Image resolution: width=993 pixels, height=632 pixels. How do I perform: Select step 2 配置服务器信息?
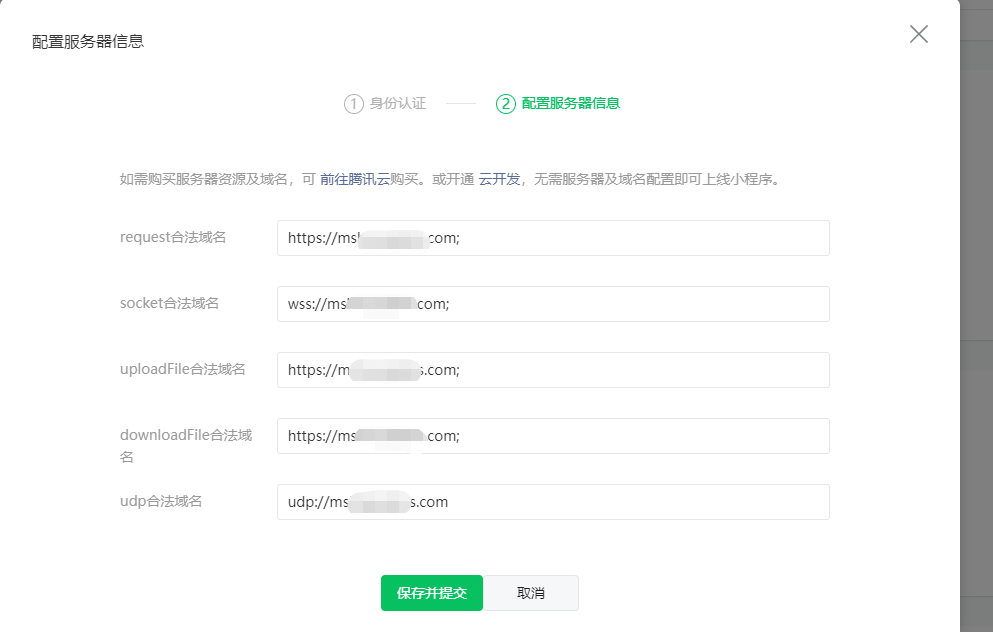[558, 103]
